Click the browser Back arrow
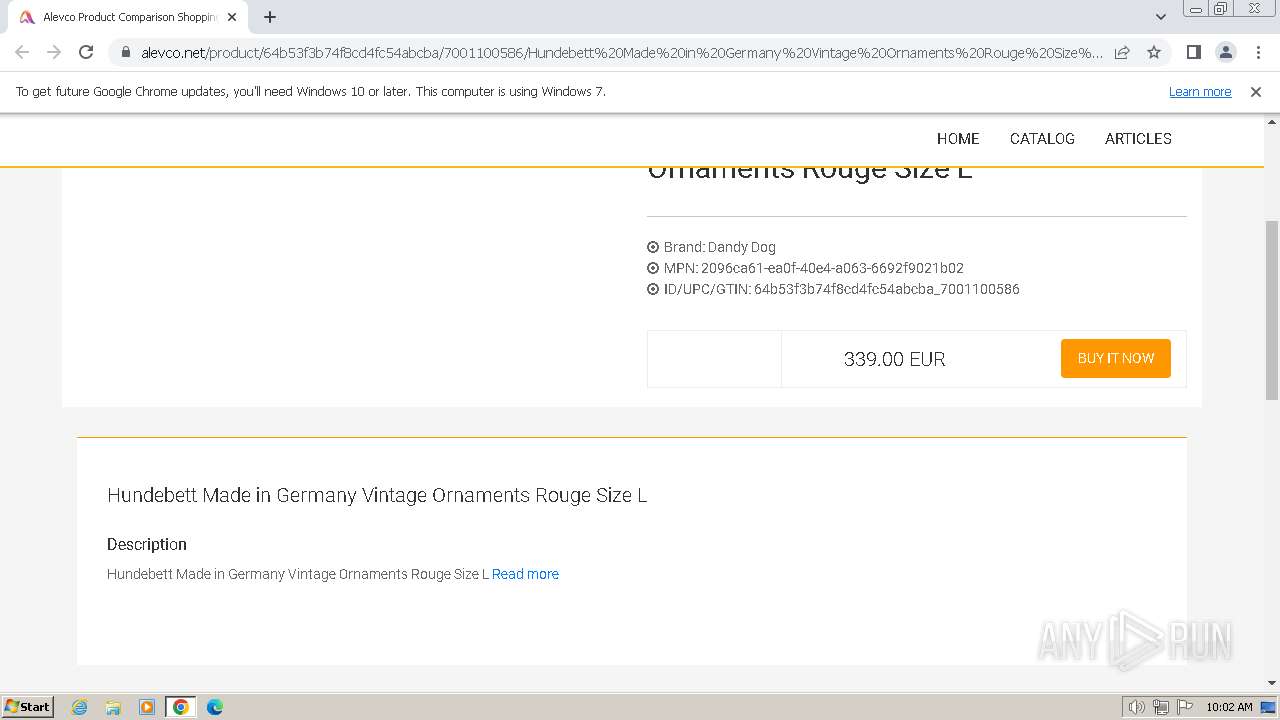1280x720 pixels. pyautogui.click(x=22, y=52)
